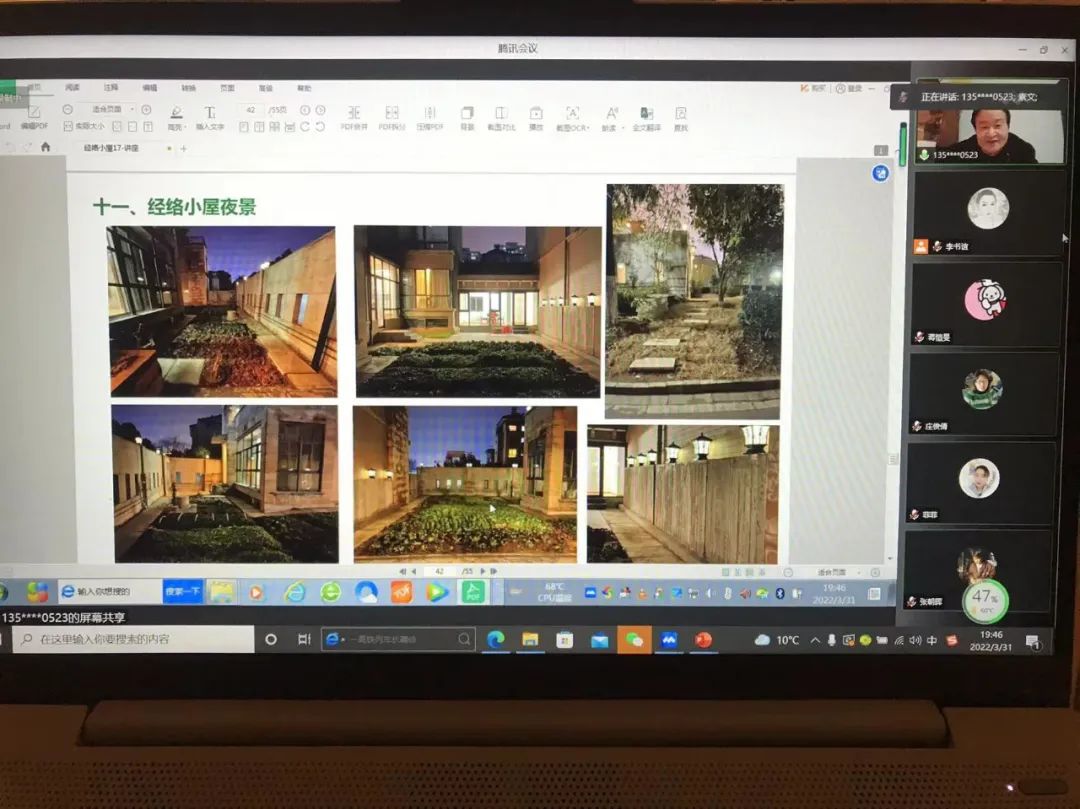Click the green 47% circular floating indicator
Screen dimensions: 1080x809
(985, 600)
